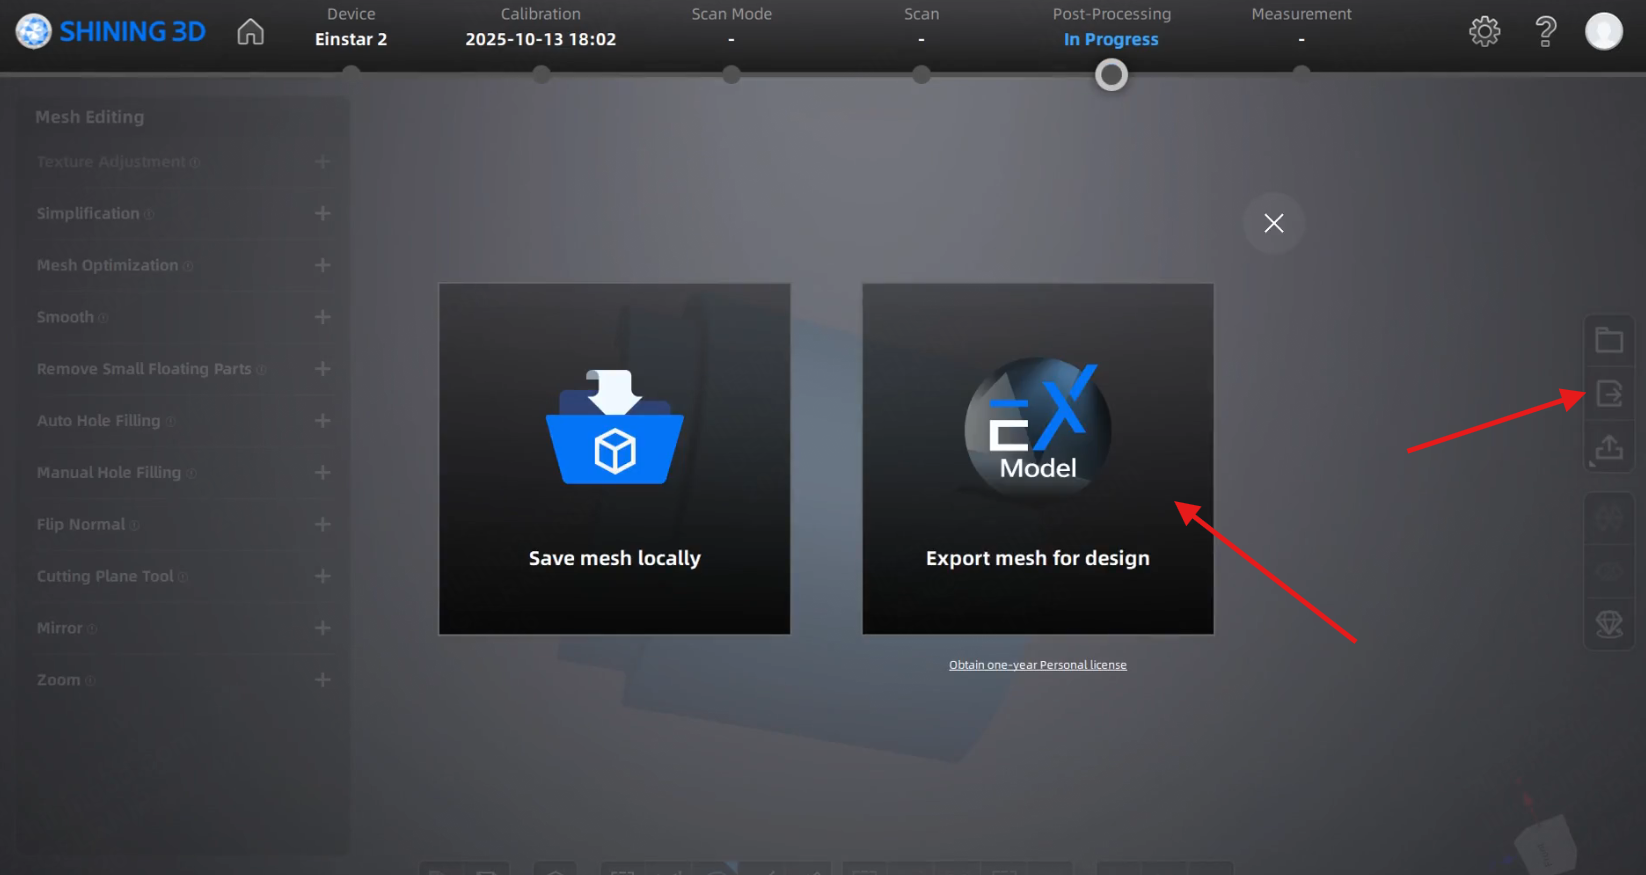Click the Mesh Editing panel title

90,117
